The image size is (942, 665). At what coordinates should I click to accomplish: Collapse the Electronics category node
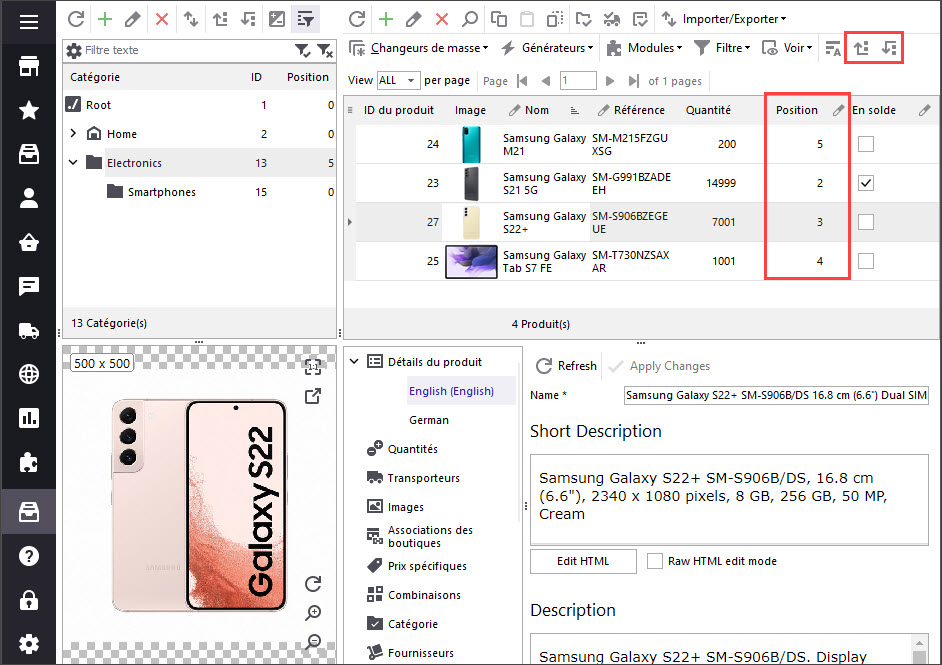pos(73,162)
